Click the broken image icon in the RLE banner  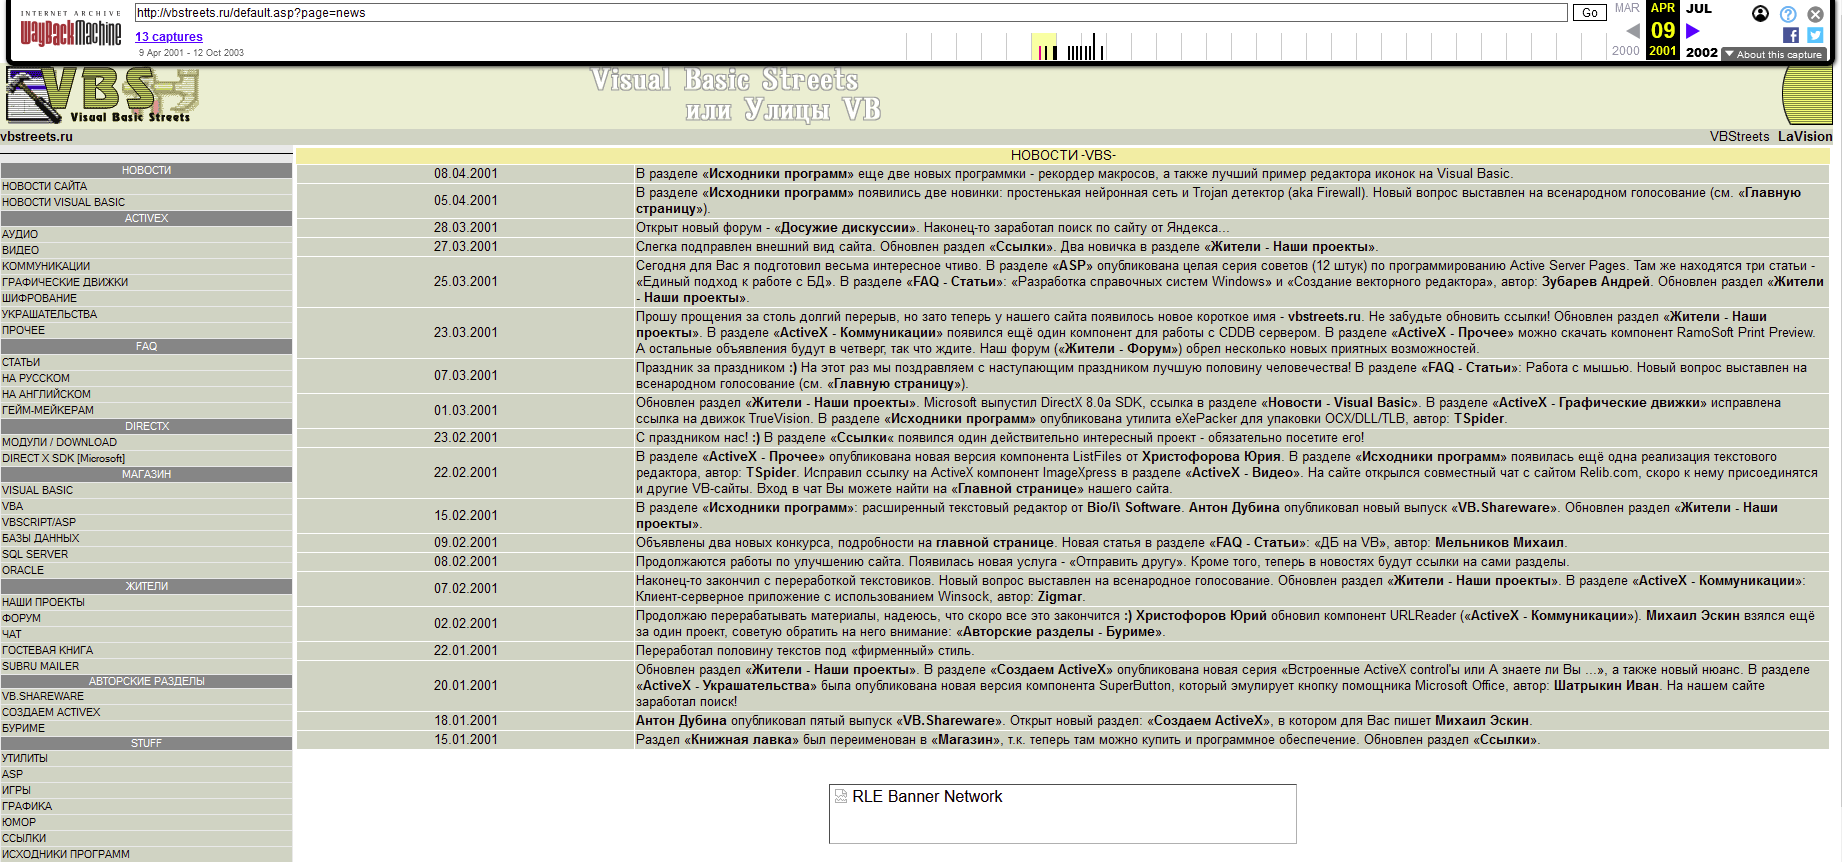coord(841,797)
